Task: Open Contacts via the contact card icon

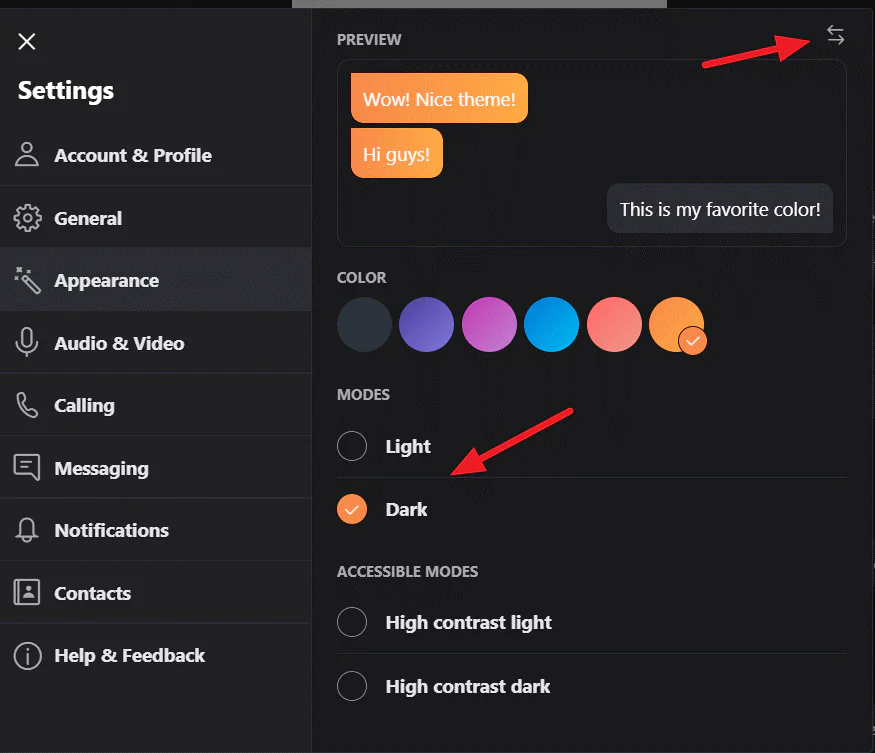Action: tap(26, 592)
